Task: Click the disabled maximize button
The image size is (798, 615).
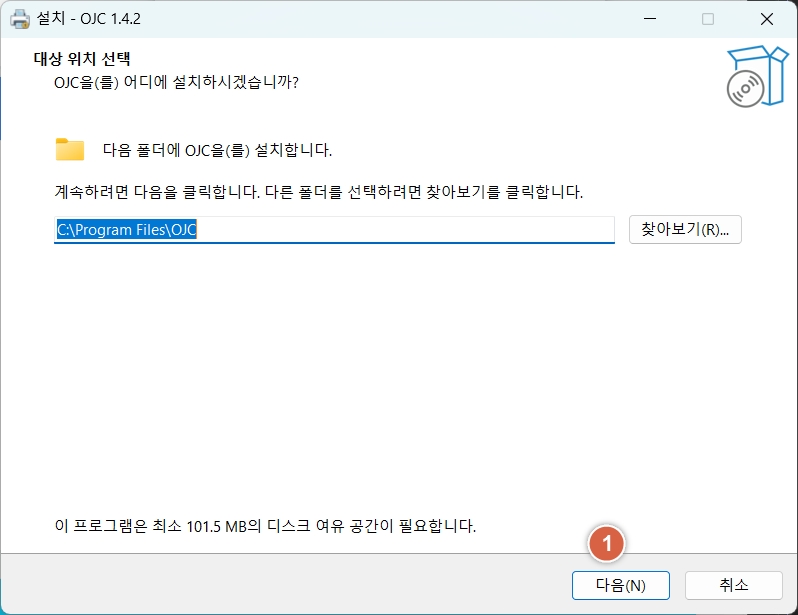Action: pos(708,19)
